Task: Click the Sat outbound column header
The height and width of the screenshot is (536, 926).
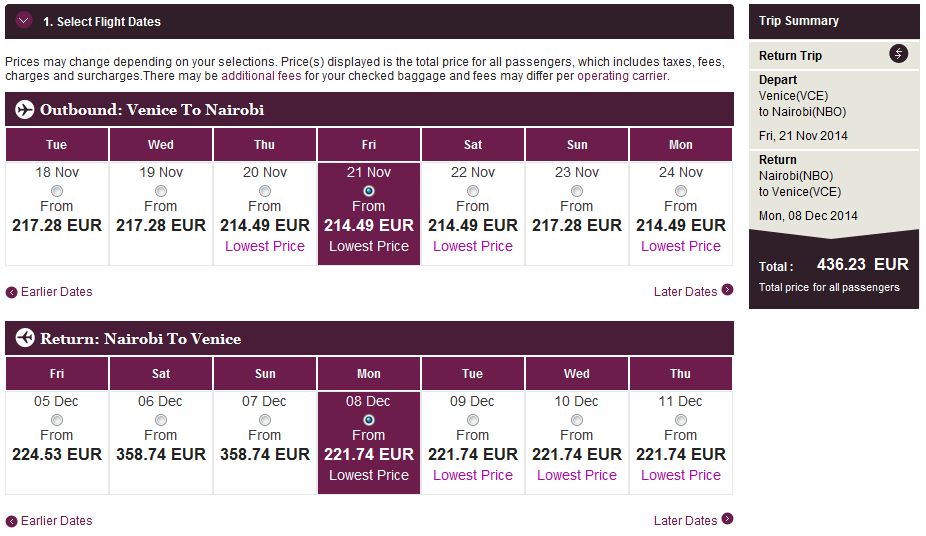Action: (473, 145)
